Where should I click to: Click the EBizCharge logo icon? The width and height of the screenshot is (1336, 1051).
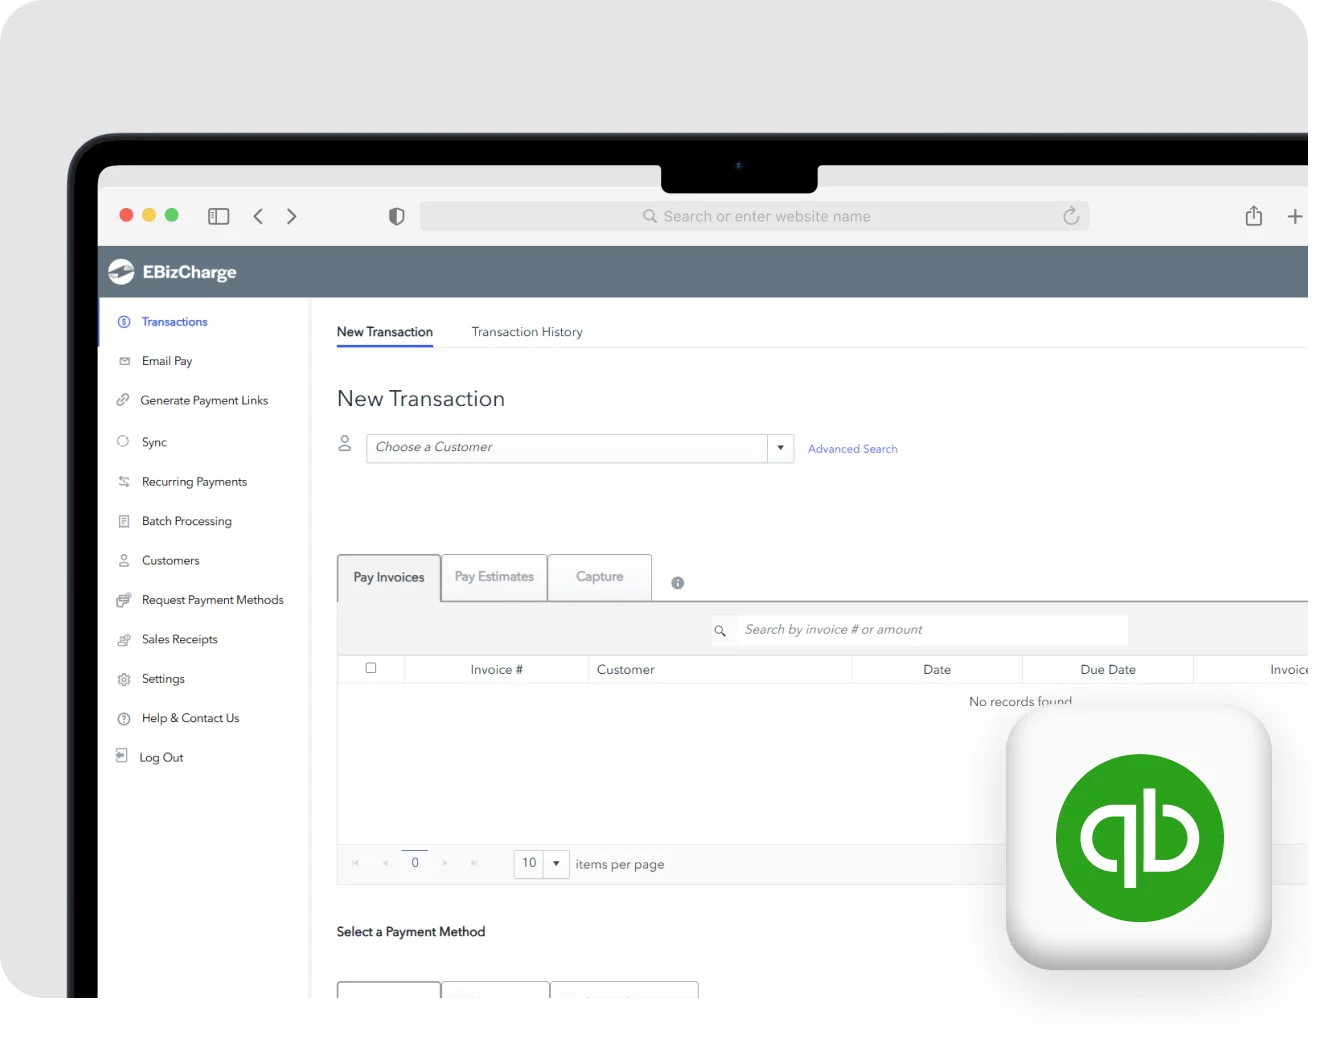pyautogui.click(x=121, y=272)
